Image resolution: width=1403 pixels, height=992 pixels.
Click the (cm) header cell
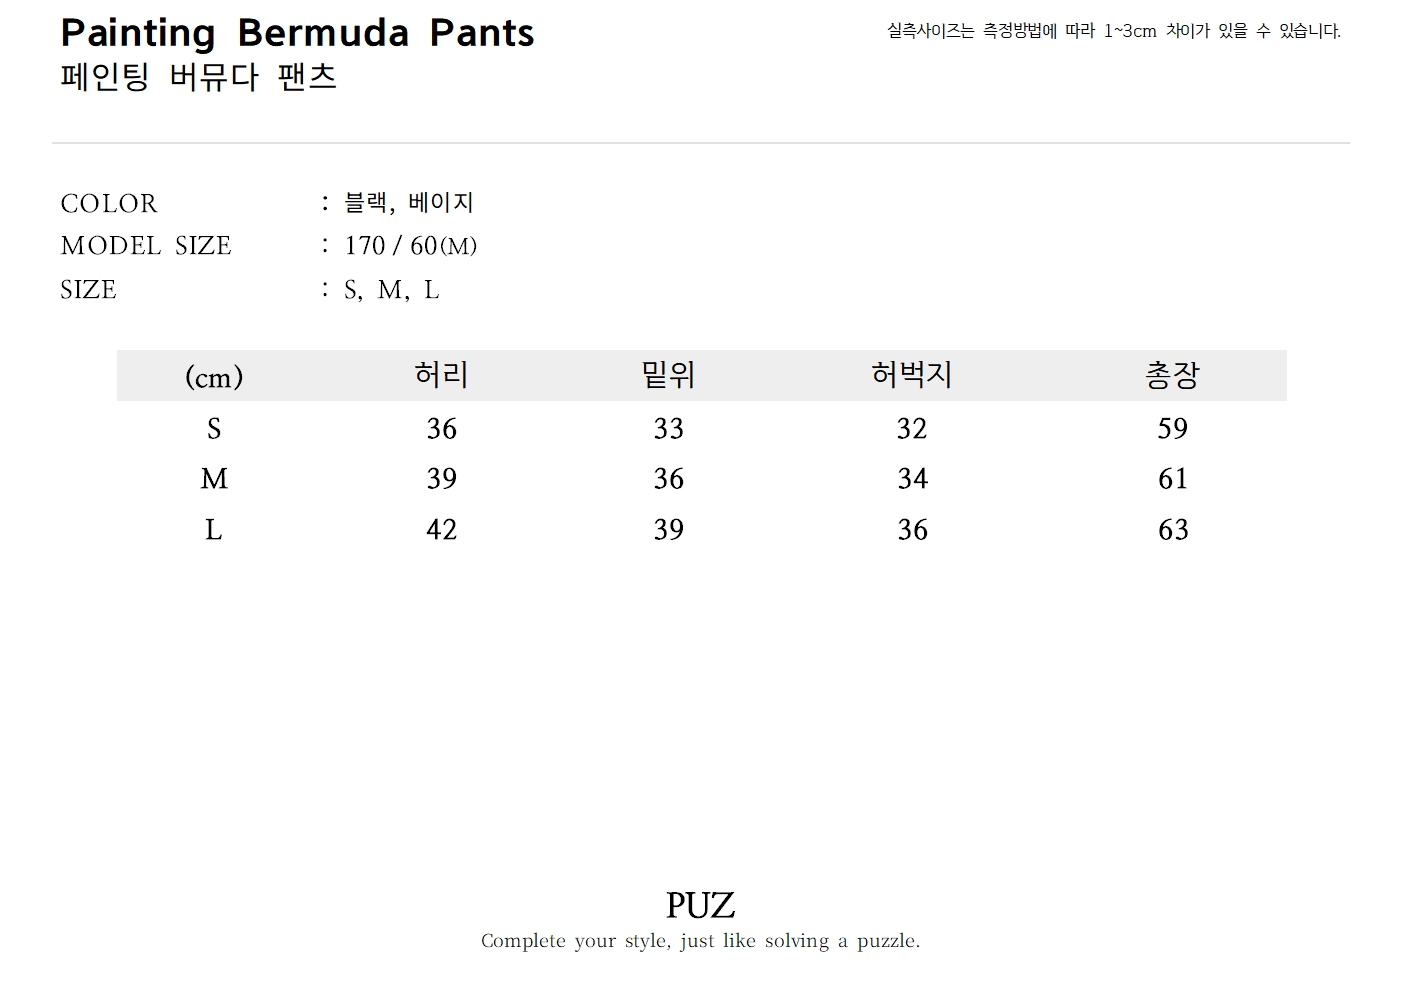tap(214, 377)
